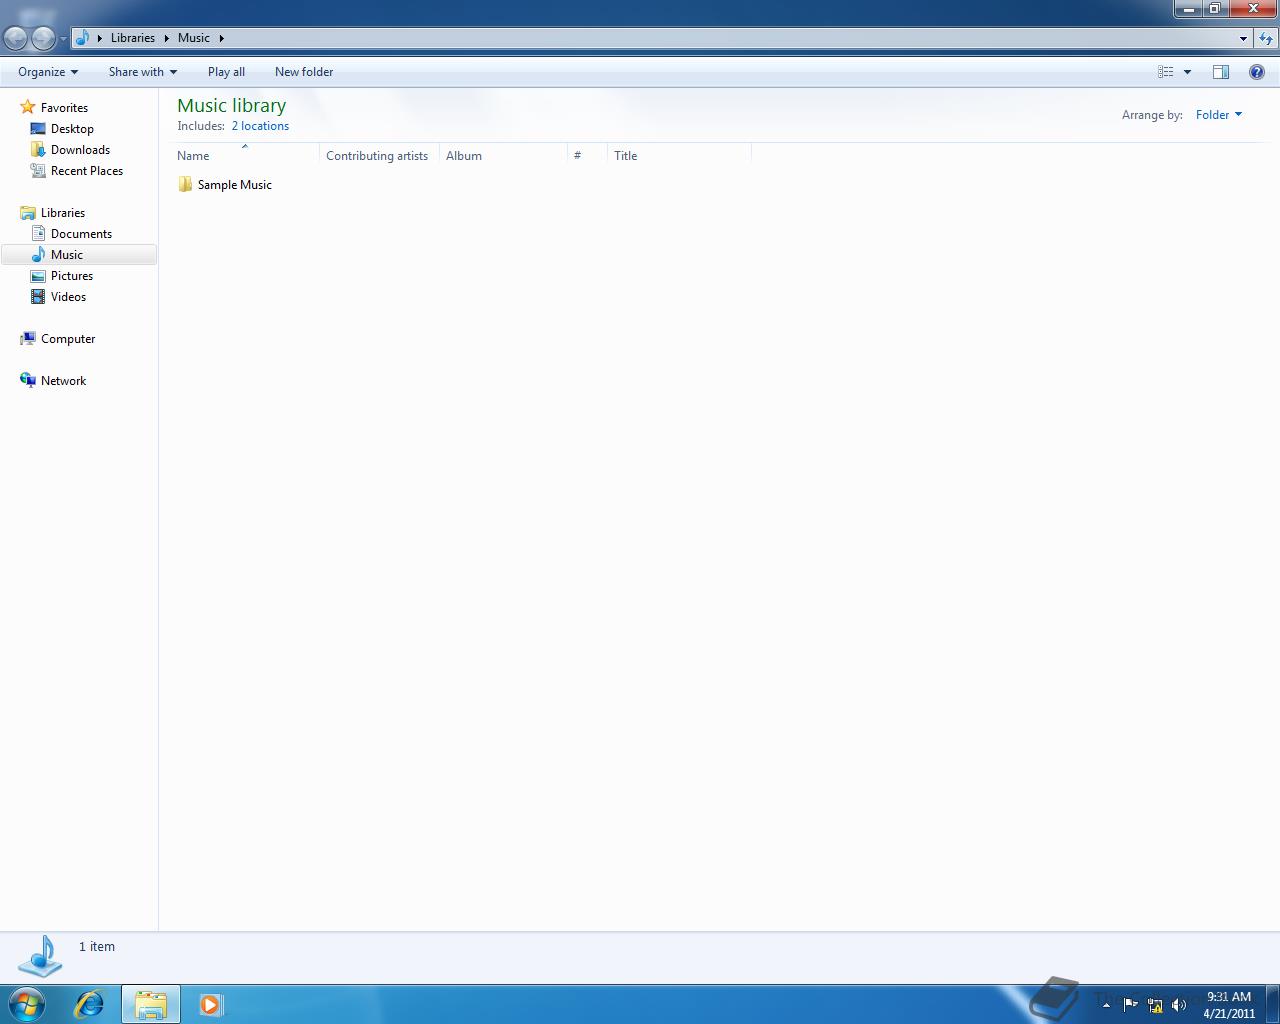
Task: Launch Internet Explorer from taskbar
Action: pos(89,1004)
